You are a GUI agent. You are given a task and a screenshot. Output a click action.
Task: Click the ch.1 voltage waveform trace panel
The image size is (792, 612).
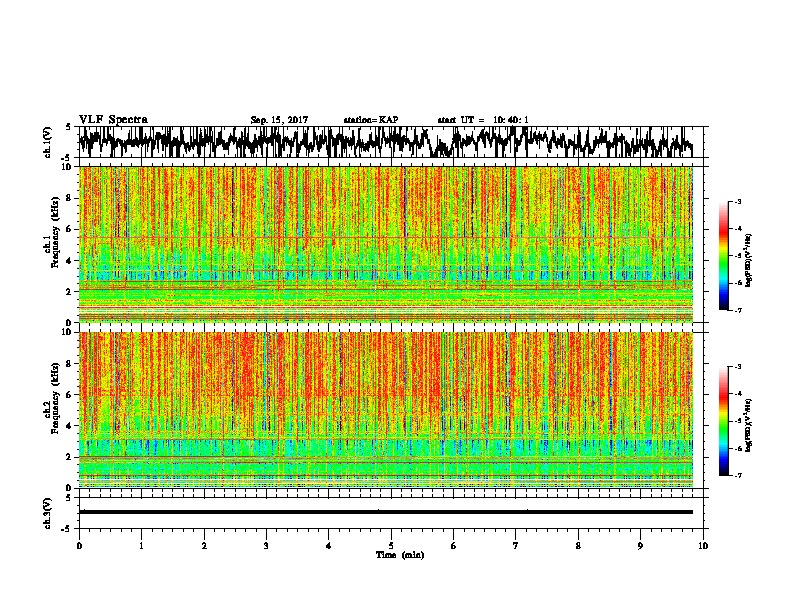pyautogui.click(x=391, y=142)
